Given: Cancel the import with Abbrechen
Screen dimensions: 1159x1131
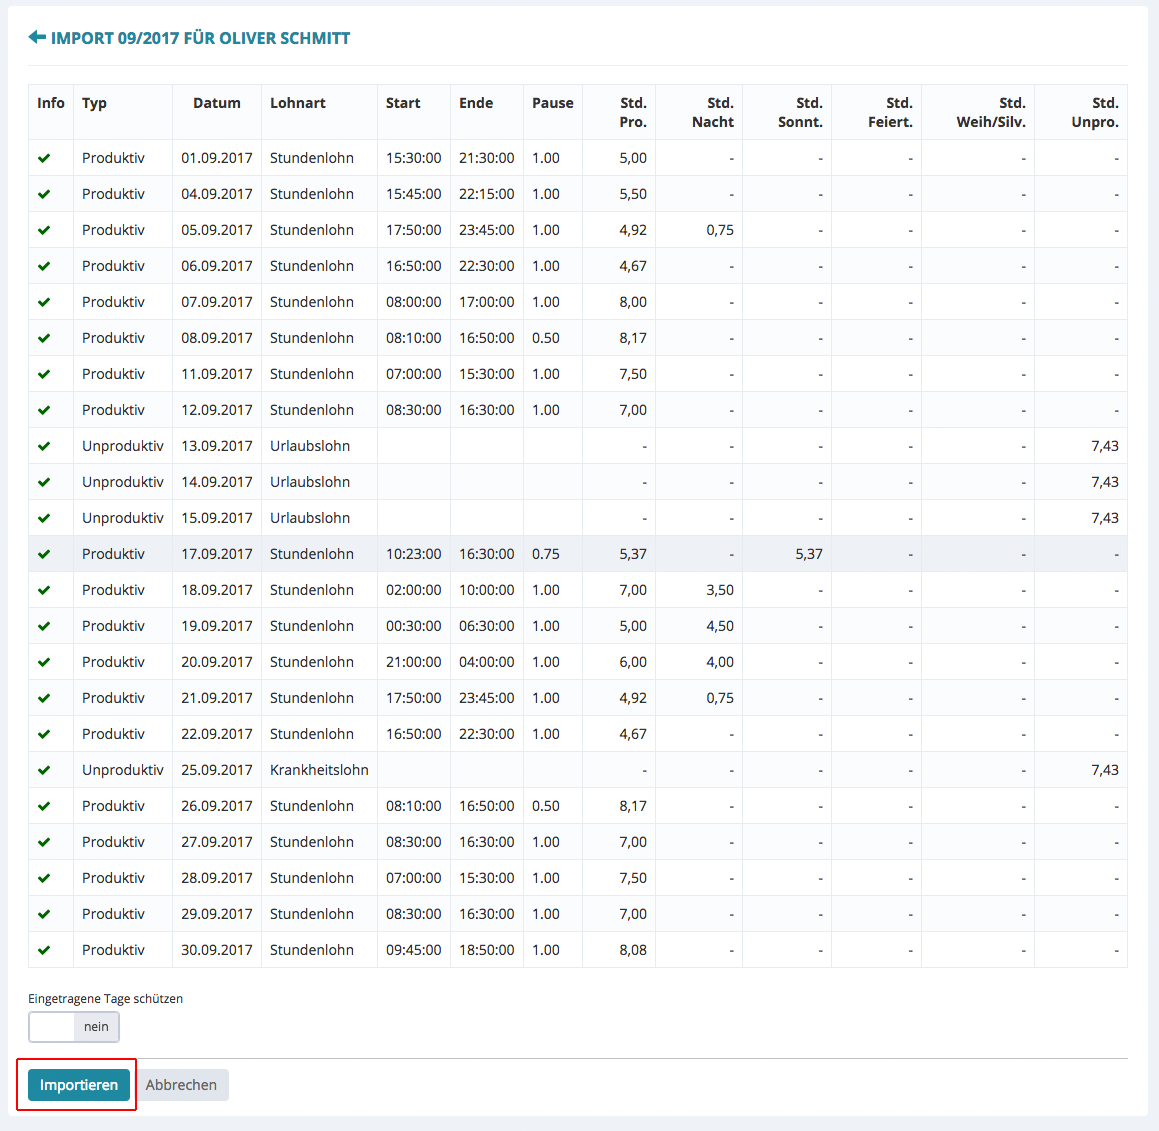Looking at the screenshot, I should tap(181, 1085).
